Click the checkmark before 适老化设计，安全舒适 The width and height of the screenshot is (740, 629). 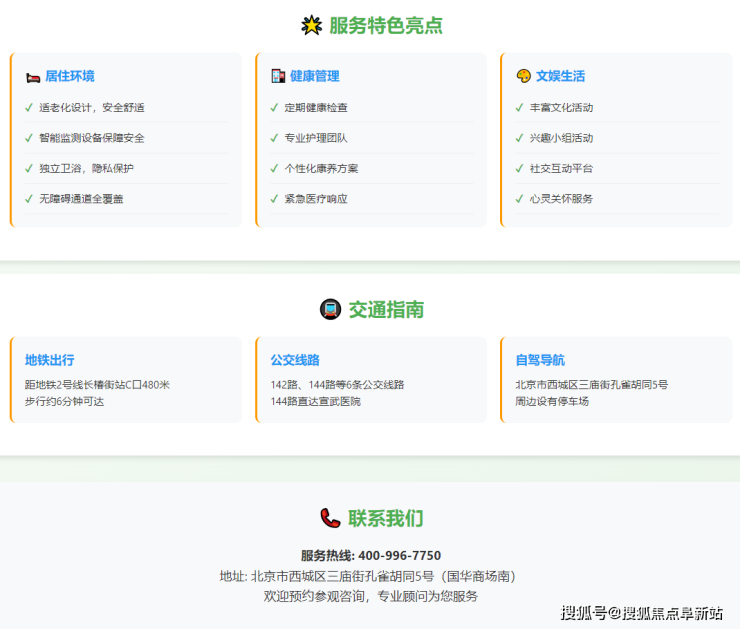(29, 108)
